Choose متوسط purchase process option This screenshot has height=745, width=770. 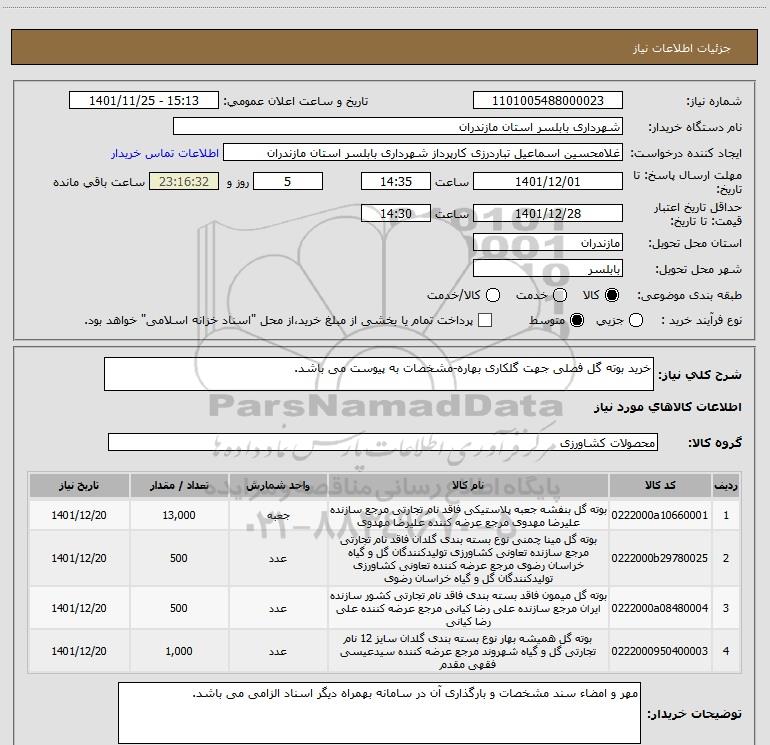pyautogui.click(x=577, y=320)
